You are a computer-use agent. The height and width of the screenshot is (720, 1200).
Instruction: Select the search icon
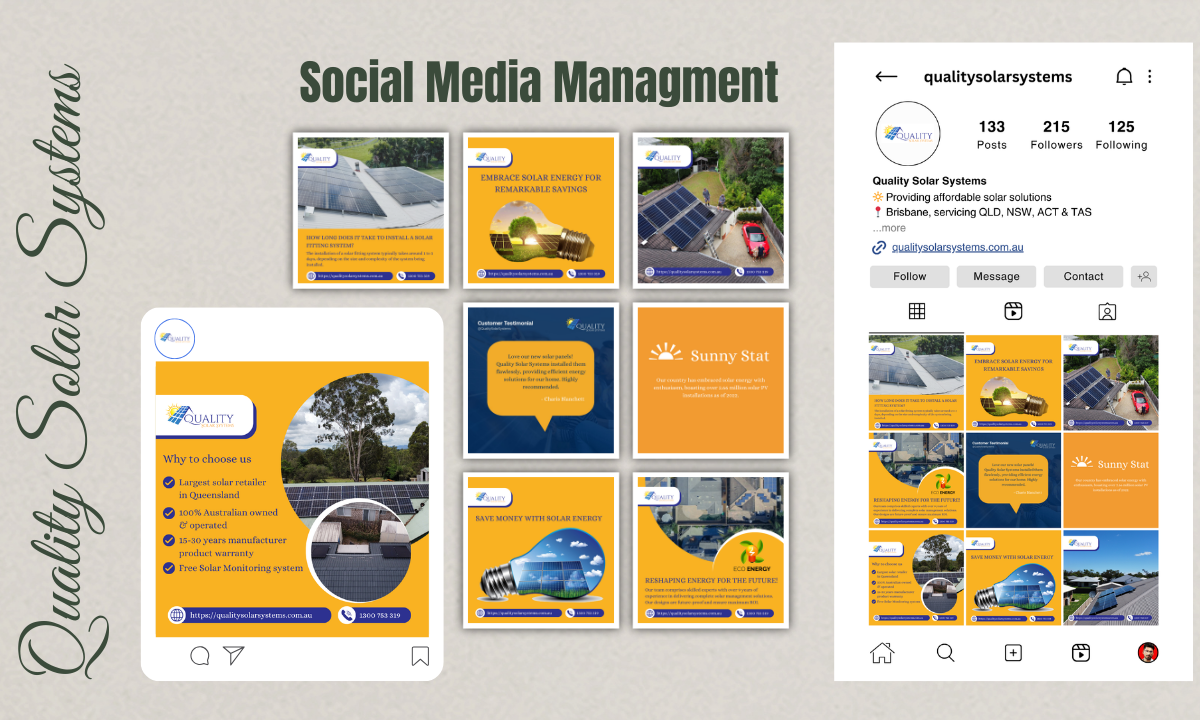(945, 652)
